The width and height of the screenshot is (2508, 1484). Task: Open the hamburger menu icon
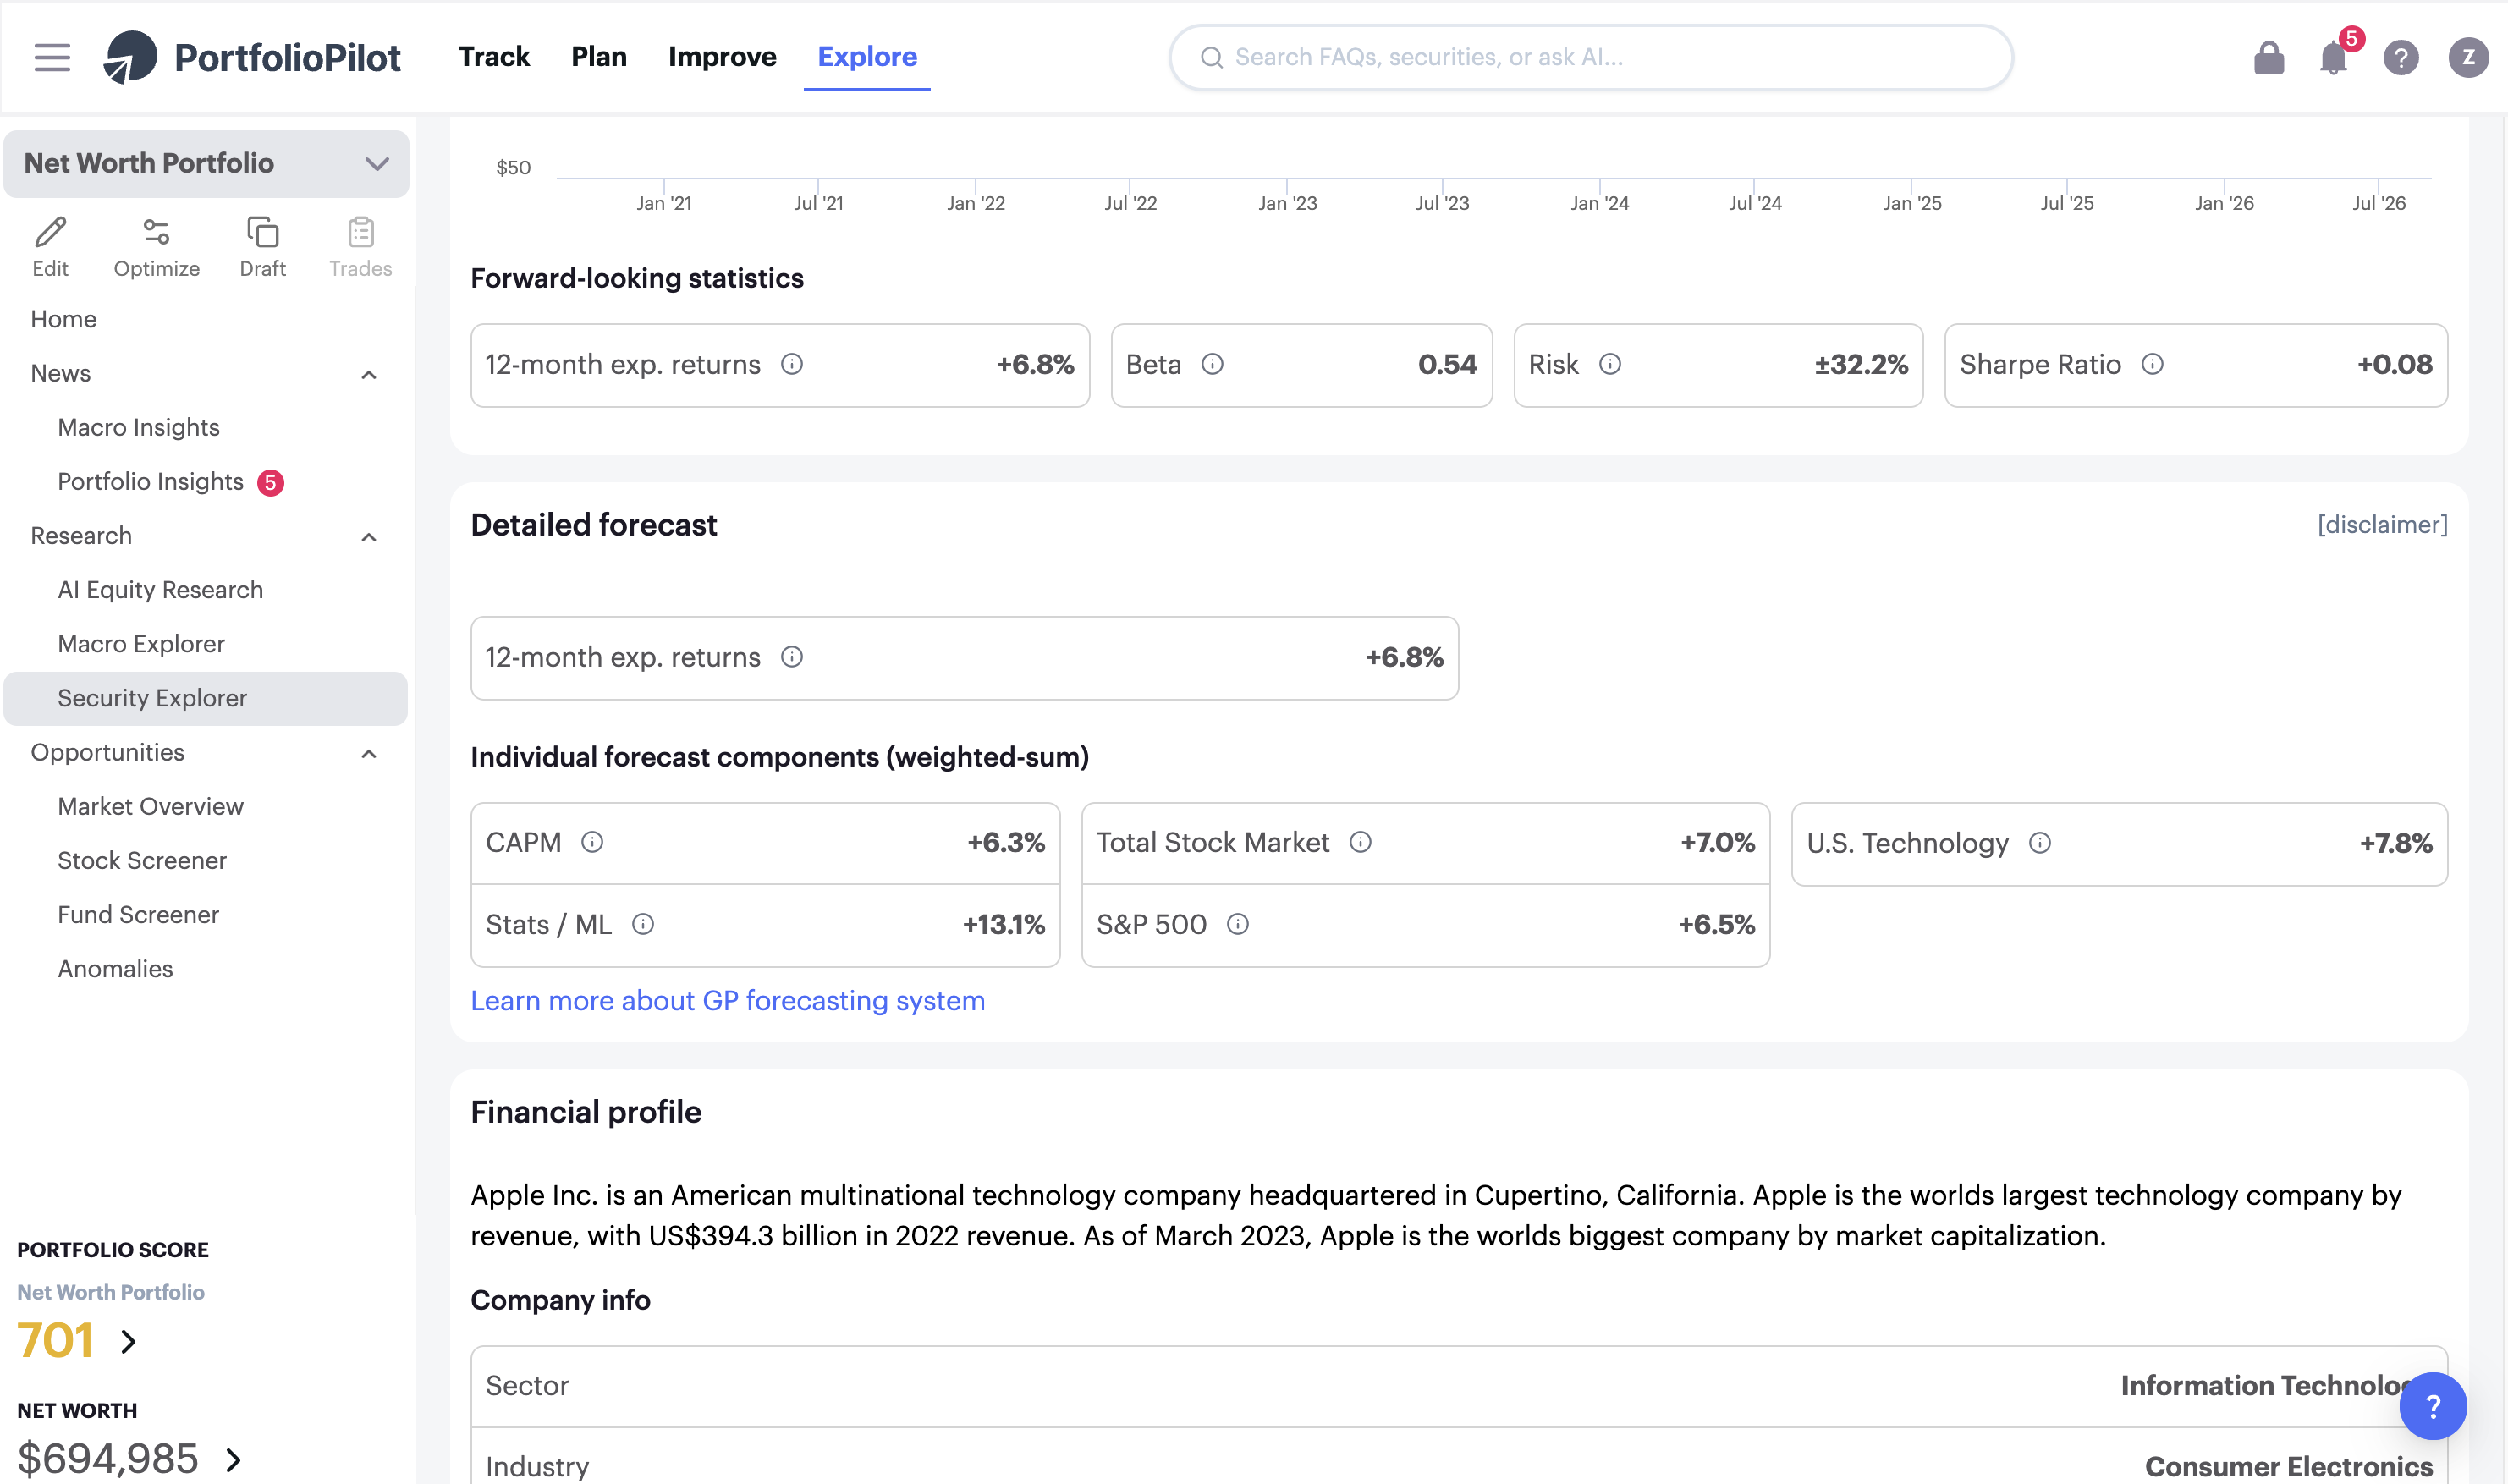tap(52, 57)
